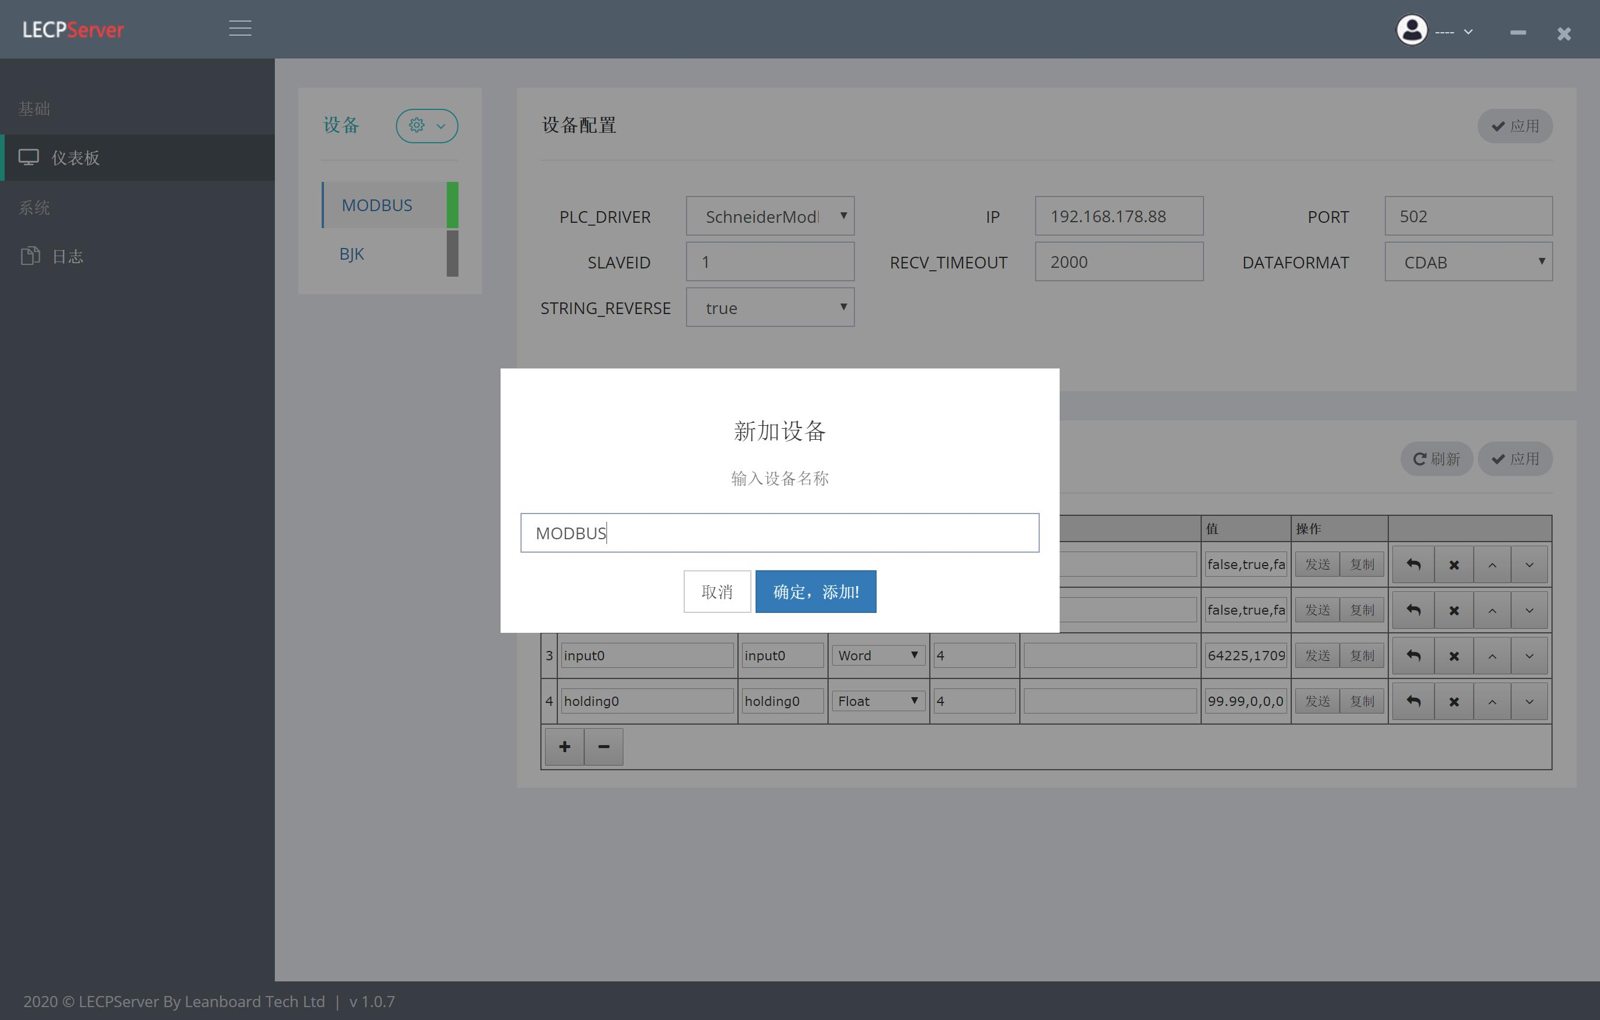Move input0 row up with chevron
Screen dimensions: 1600x1020
pos(1492,656)
